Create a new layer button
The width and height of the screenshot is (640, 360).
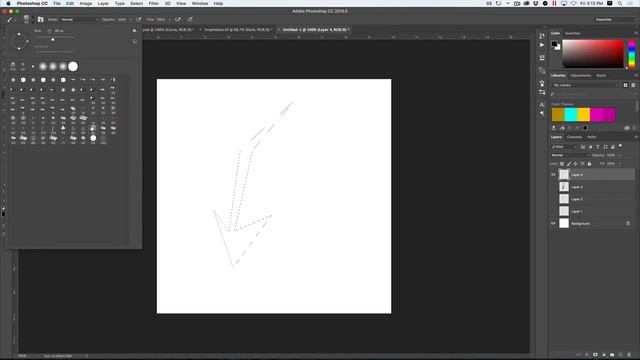click(x=620, y=355)
